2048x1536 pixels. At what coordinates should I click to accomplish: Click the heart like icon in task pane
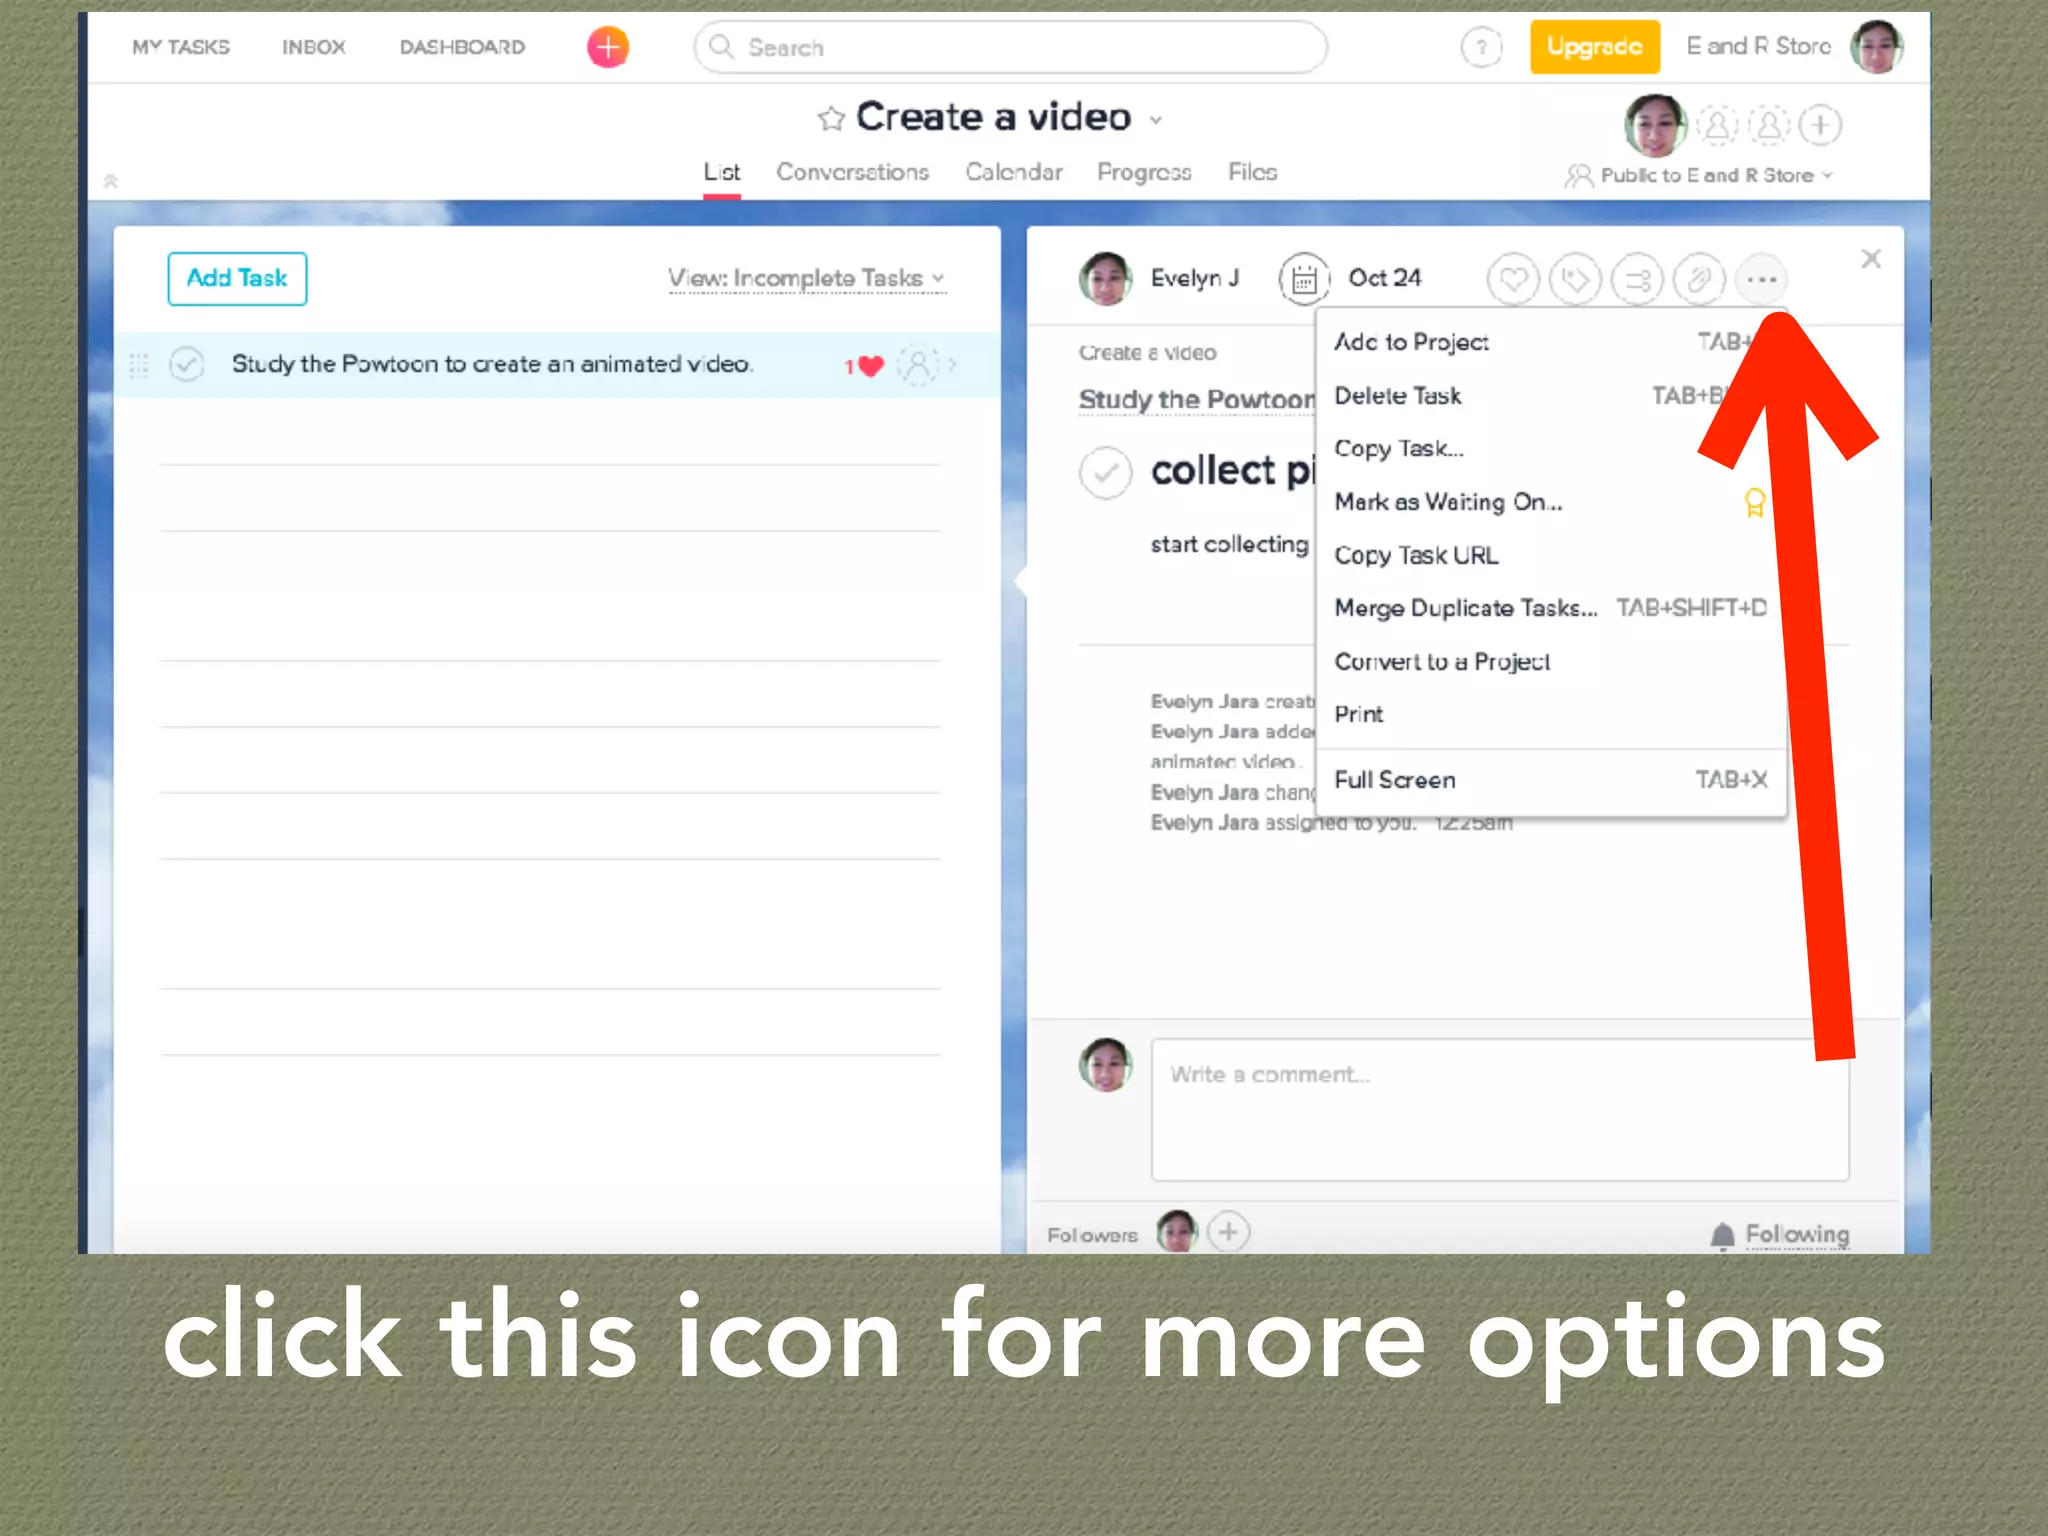[1513, 279]
